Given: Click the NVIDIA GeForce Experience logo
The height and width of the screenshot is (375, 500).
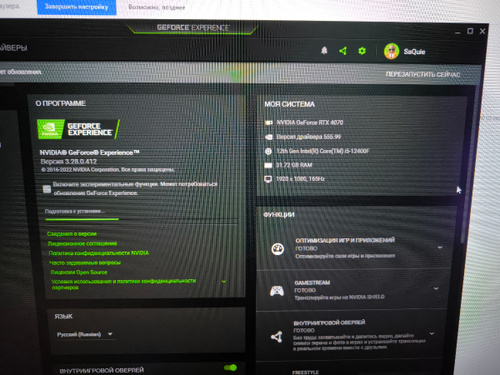Looking at the screenshot, I should click(x=78, y=129).
